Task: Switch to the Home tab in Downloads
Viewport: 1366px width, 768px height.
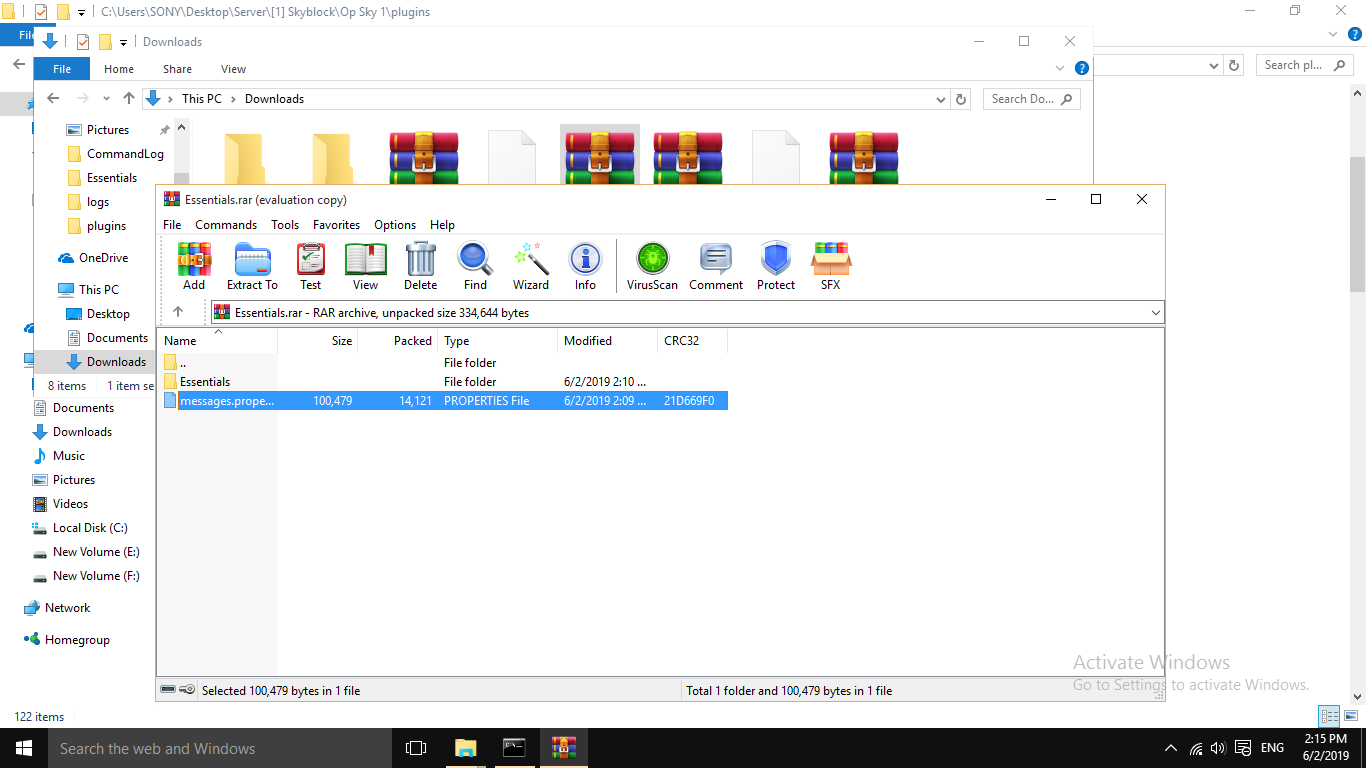Action: [x=119, y=69]
